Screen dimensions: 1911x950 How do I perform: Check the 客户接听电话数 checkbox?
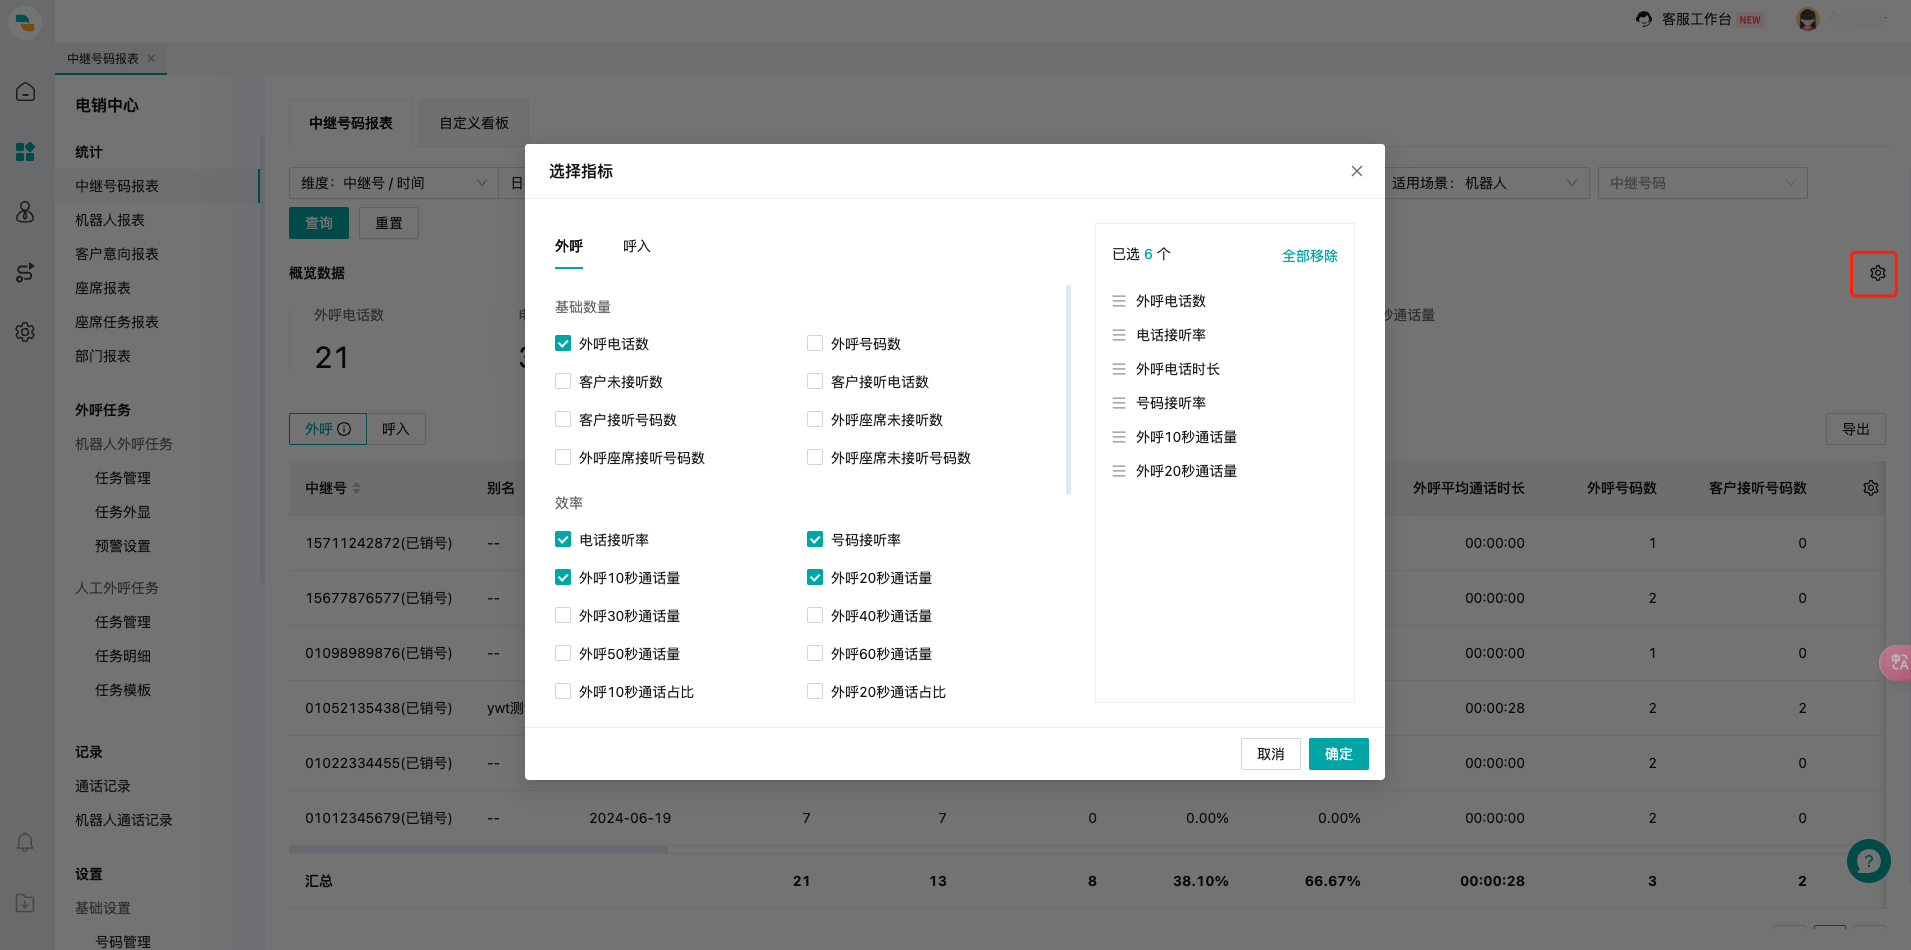pyautogui.click(x=815, y=381)
